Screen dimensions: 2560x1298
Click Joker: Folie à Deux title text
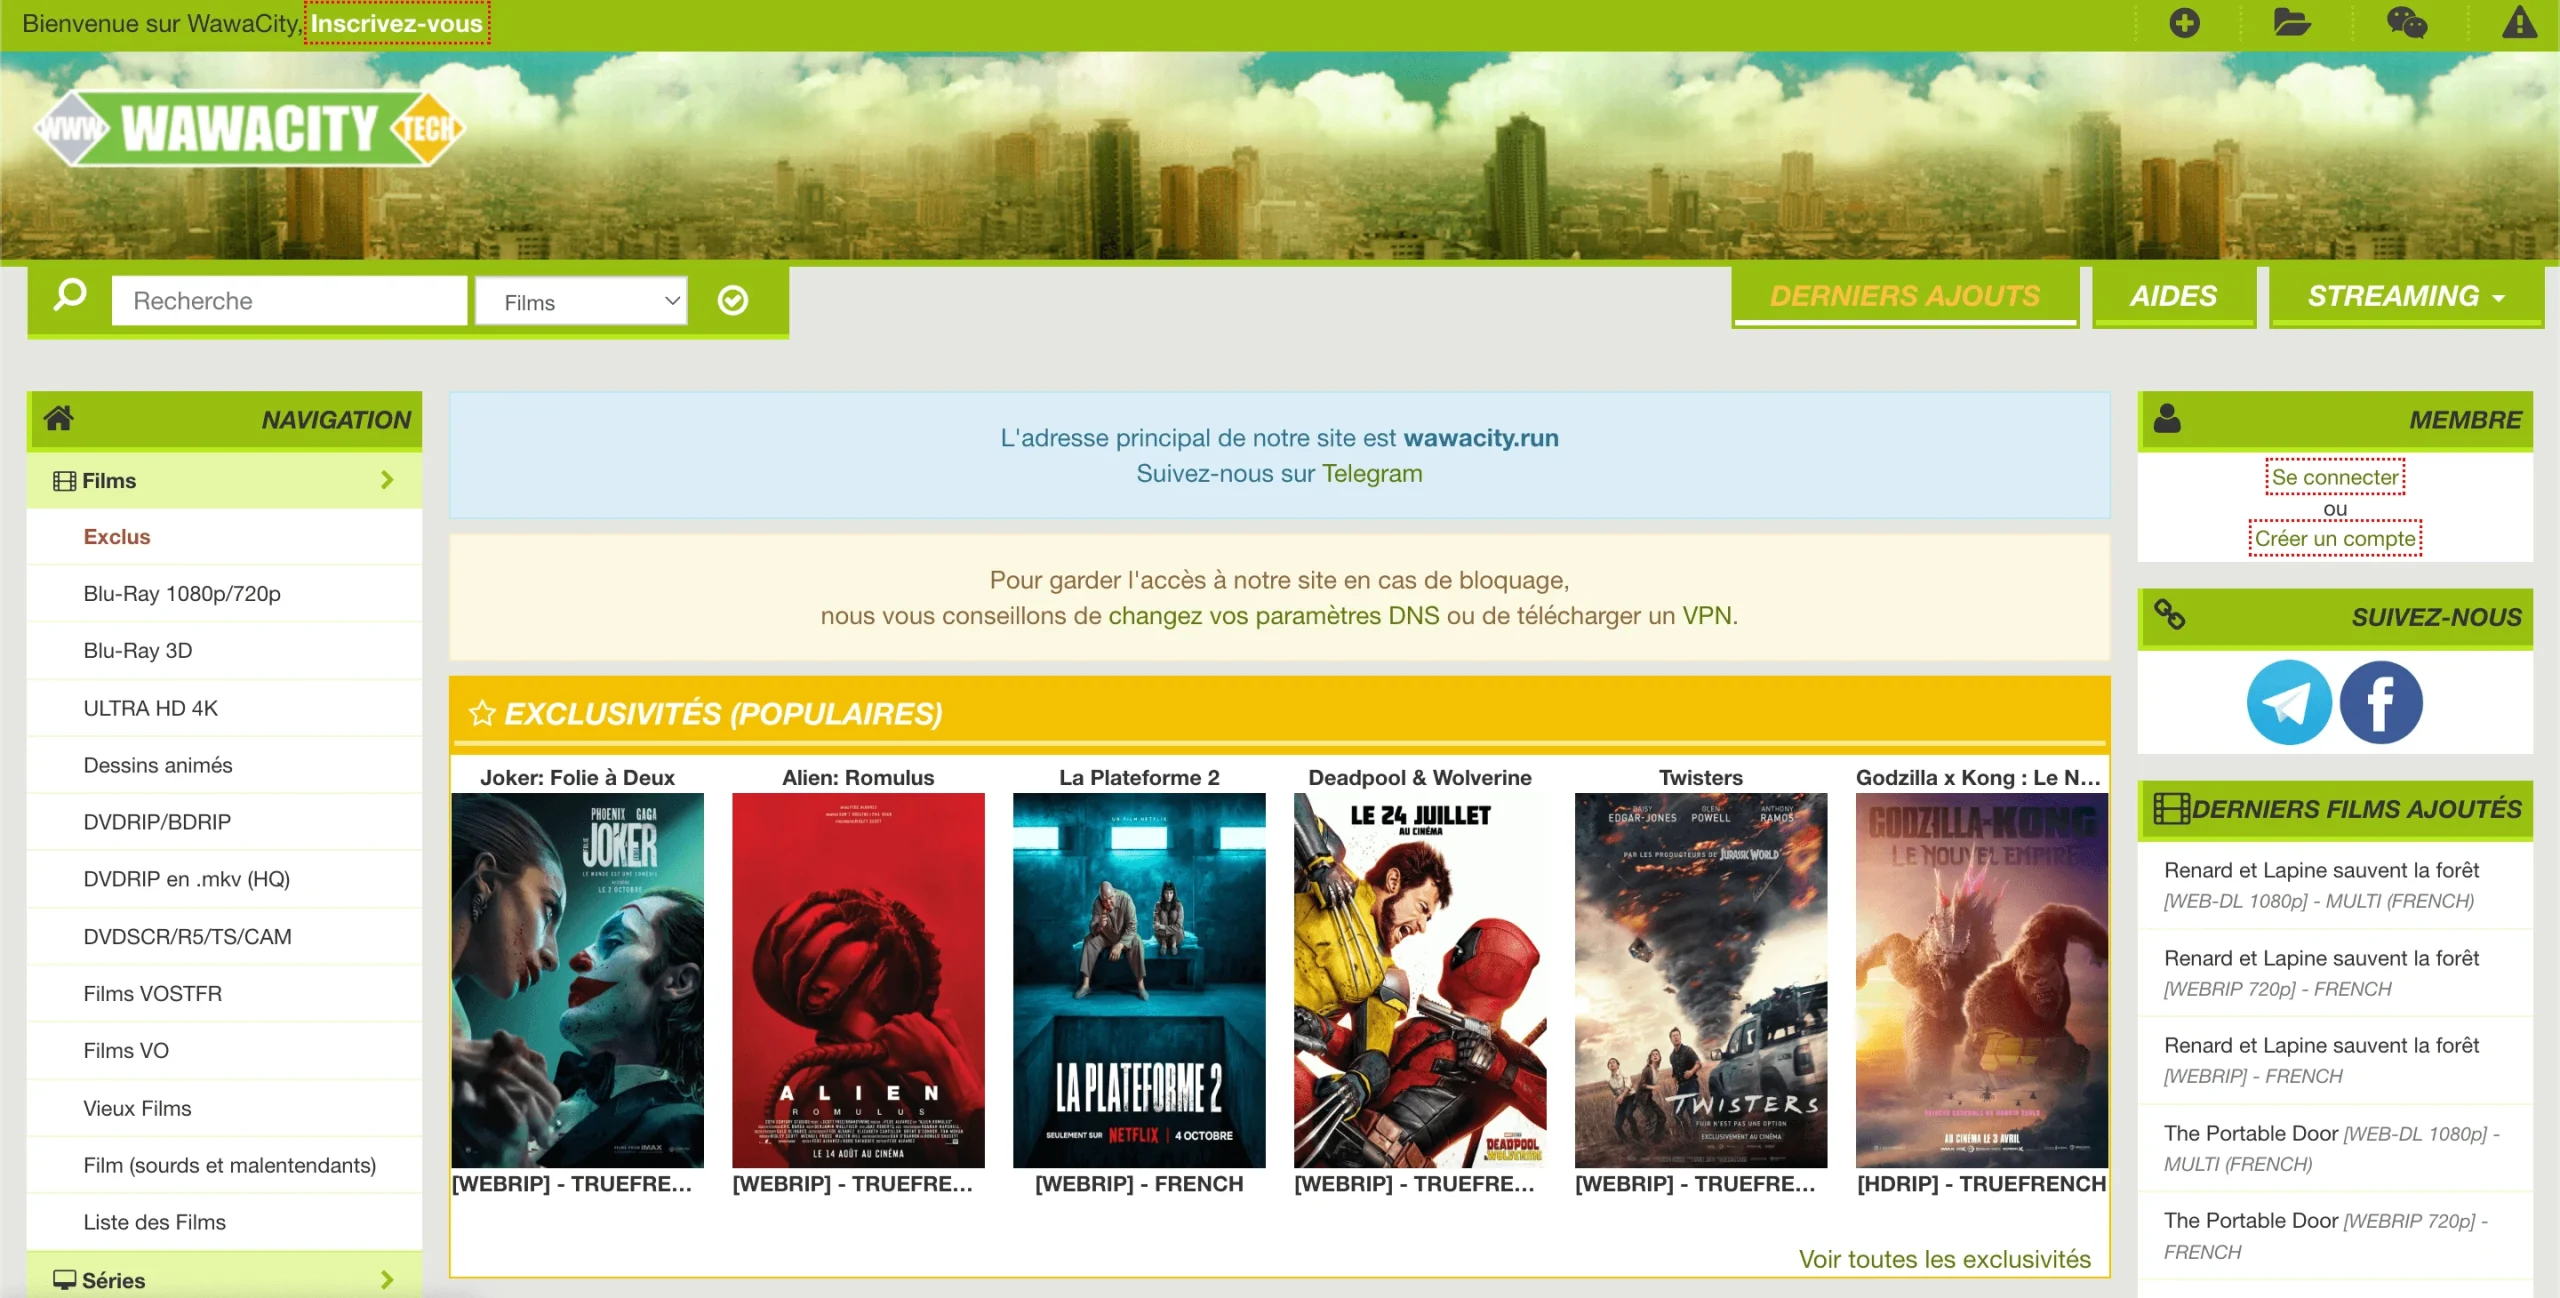click(577, 777)
